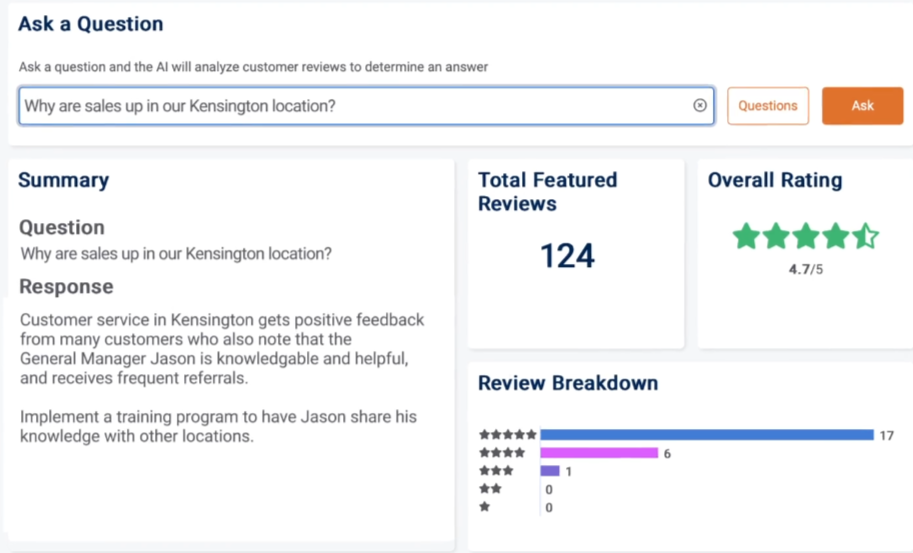913x553 pixels.
Task: Select the purple three-star review bar
Action: coord(549,471)
